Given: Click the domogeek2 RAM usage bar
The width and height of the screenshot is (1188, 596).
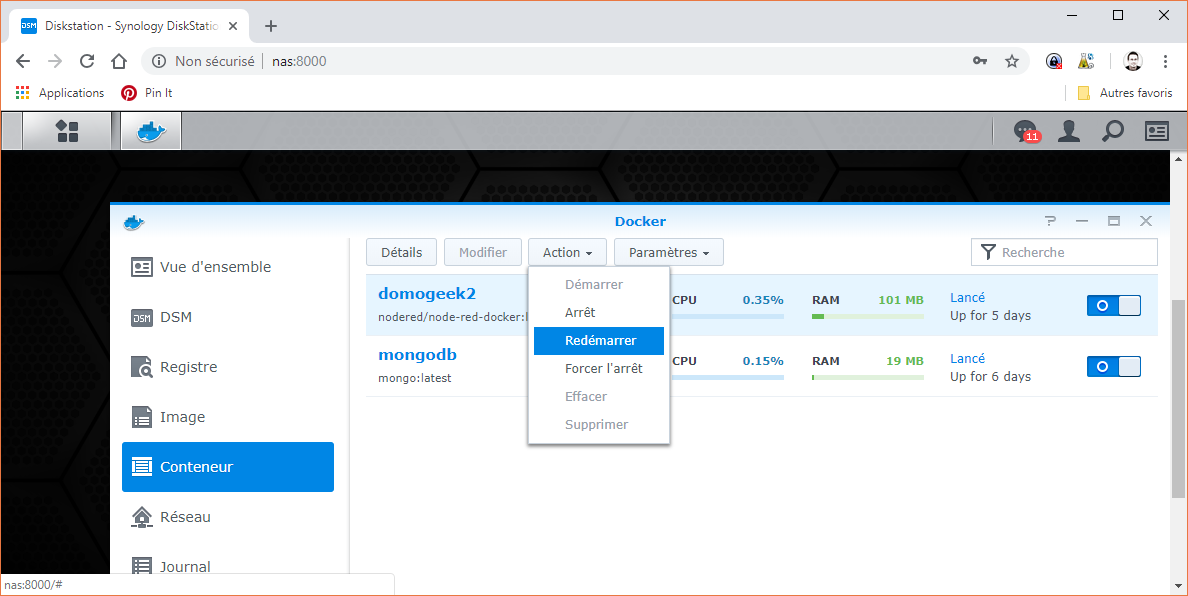Looking at the screenshot, I should (x=868, y=316).
